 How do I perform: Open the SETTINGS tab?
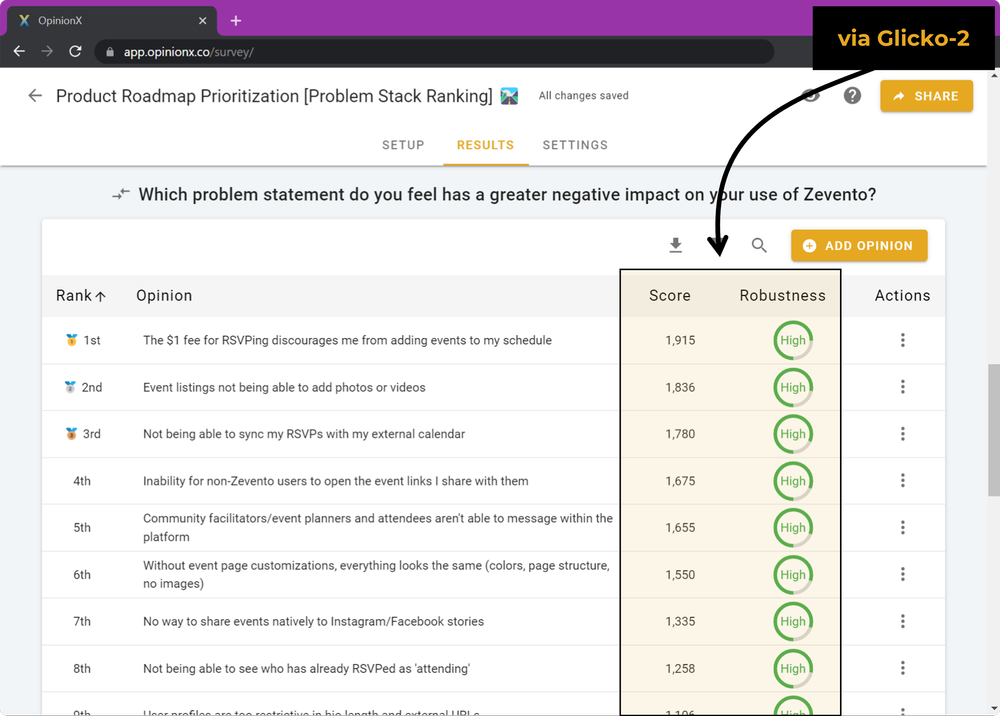click(575, 144)
